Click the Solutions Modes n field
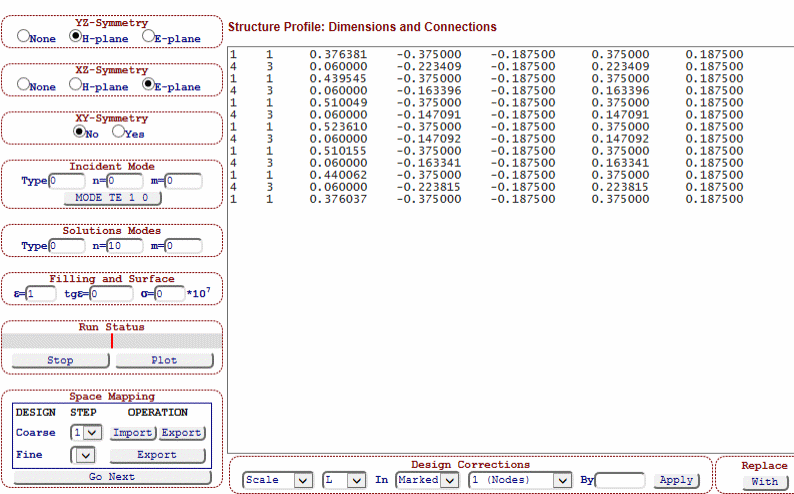 124,246
